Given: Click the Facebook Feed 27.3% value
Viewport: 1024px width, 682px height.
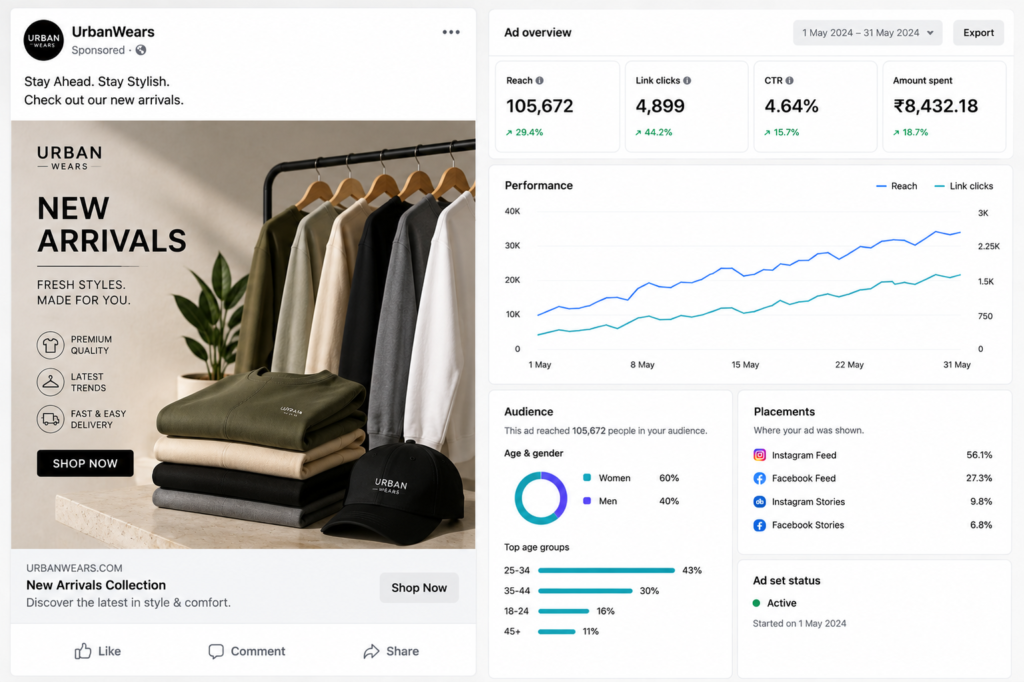Looking at the screenshot, I should coord(979,478).
